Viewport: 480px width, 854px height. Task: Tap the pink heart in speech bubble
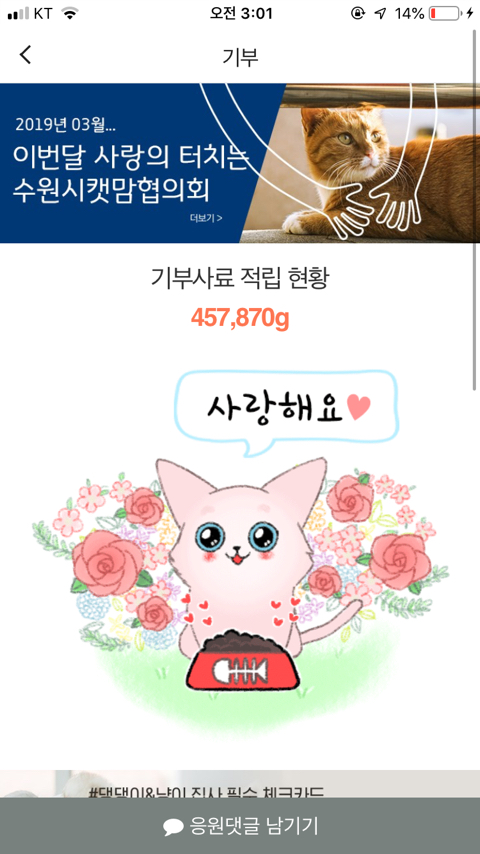click(359, 408)
